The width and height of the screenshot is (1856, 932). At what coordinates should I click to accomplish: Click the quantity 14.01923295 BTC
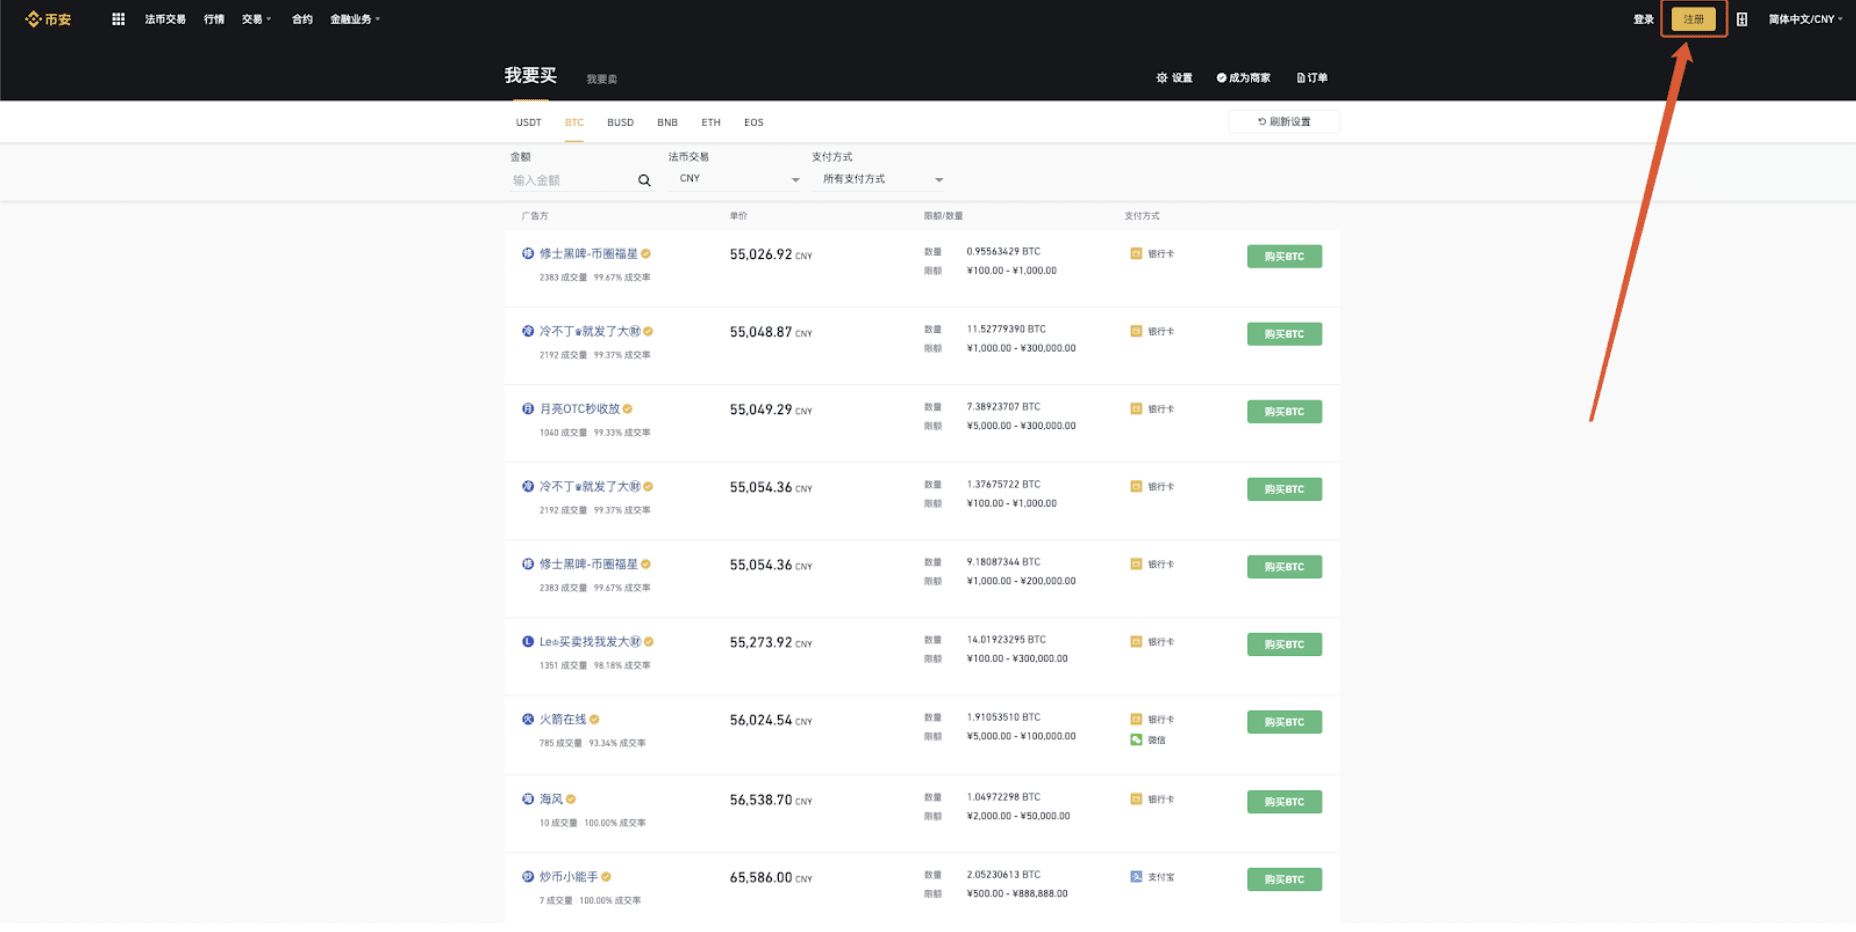(1006, 640)
